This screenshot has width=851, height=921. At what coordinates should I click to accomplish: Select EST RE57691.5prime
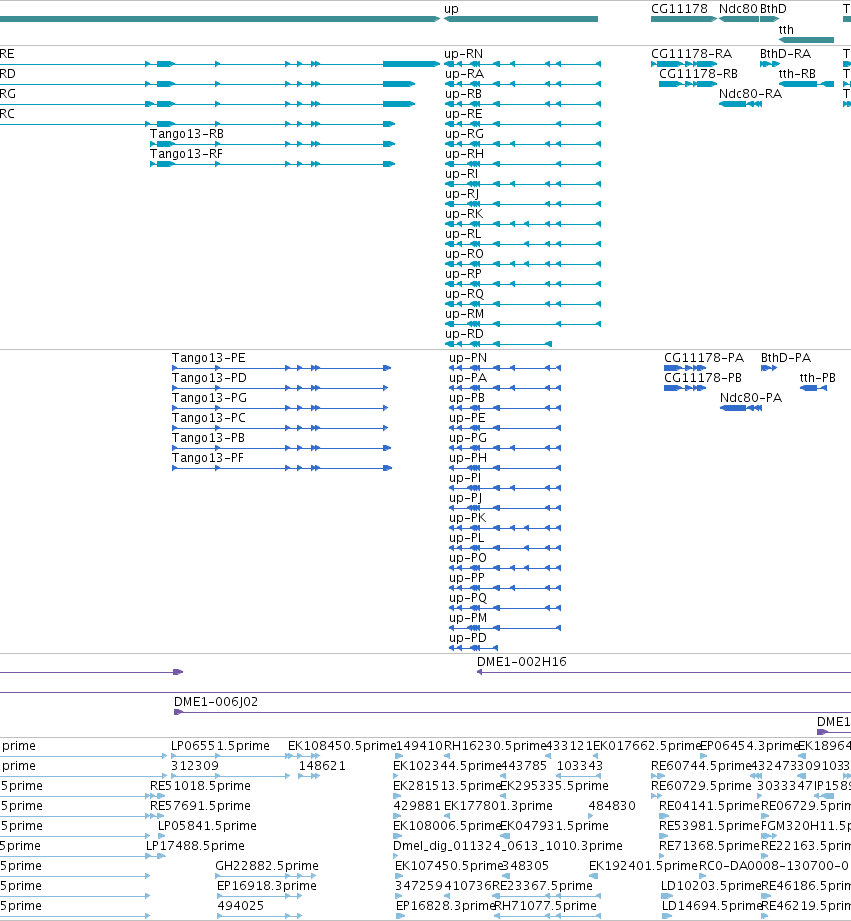[200, 806]
